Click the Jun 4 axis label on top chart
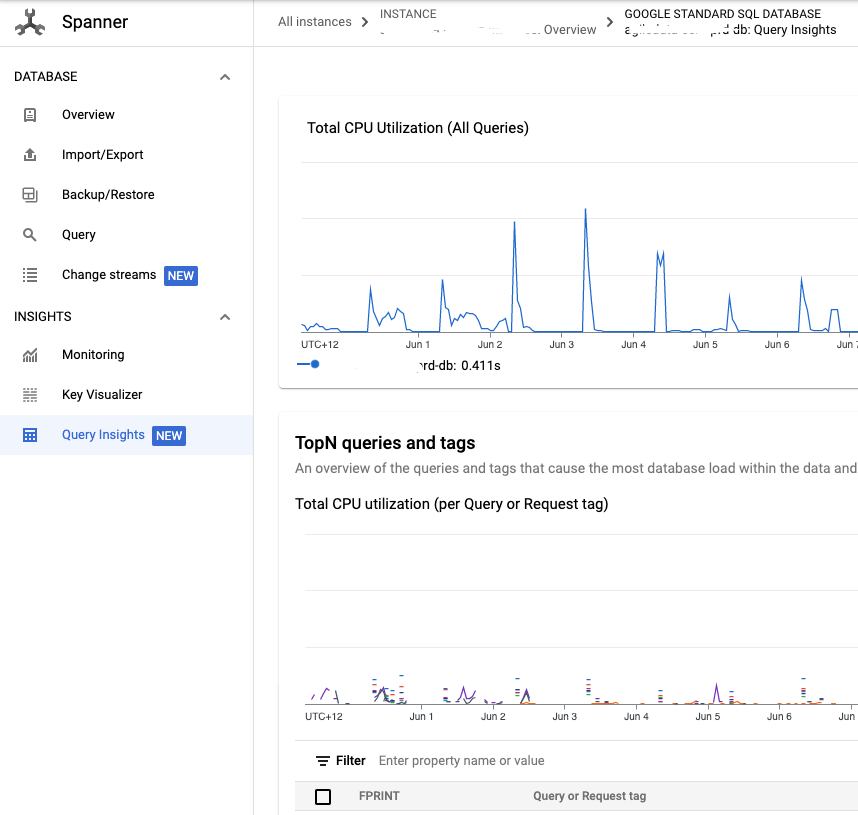Viewport: 858px width, 815px height. coord(633,345)
